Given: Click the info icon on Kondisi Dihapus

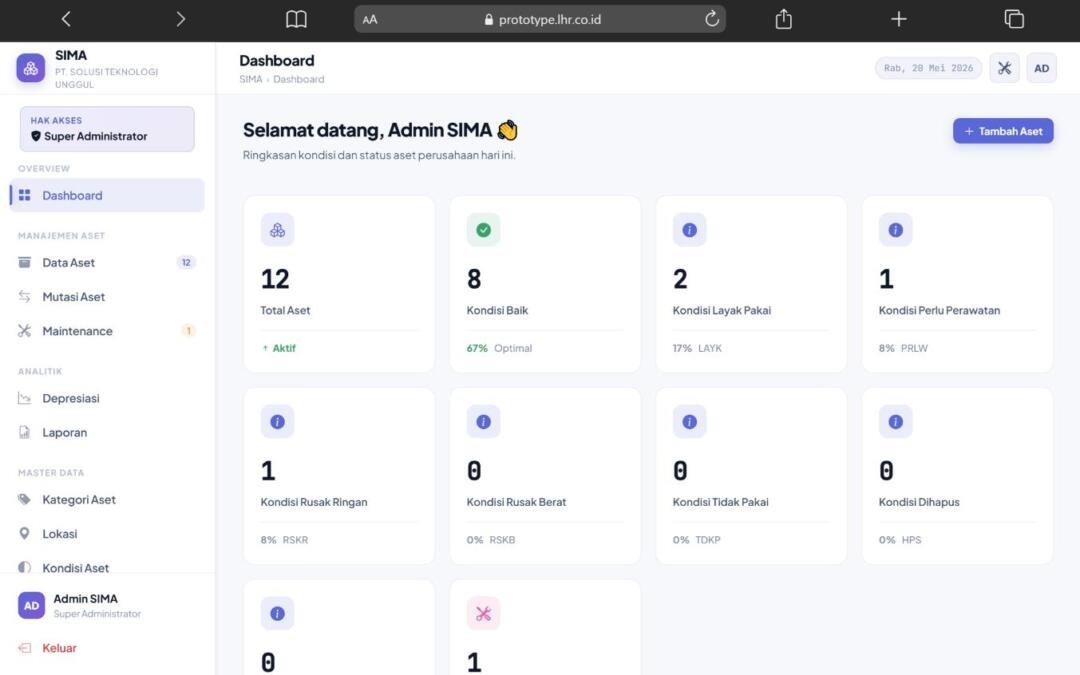Looking at the screenshot, I should click(x=895, y=422).
